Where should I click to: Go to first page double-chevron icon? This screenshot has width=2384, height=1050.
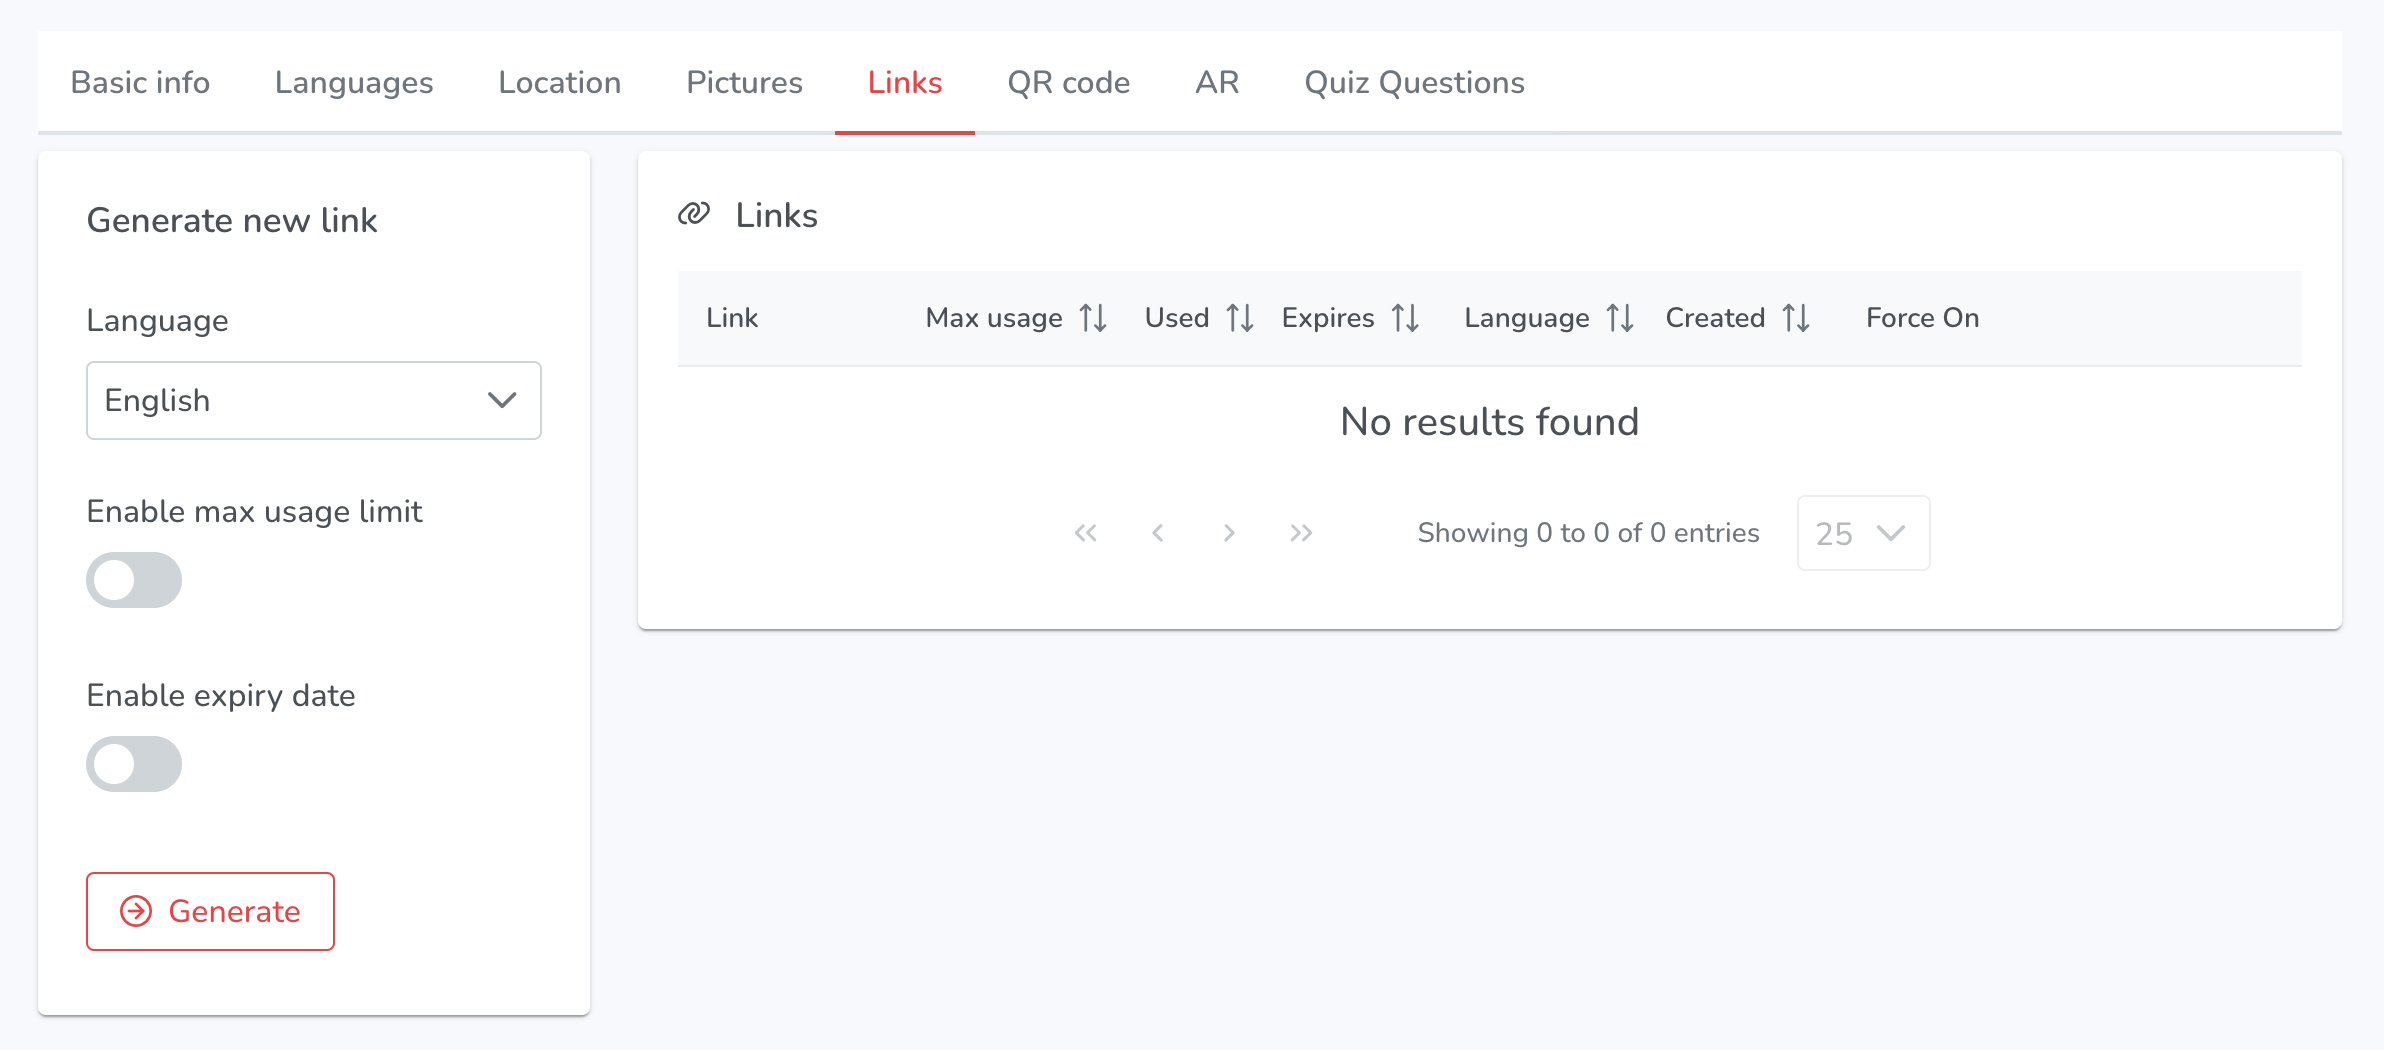coord(1086,533)
